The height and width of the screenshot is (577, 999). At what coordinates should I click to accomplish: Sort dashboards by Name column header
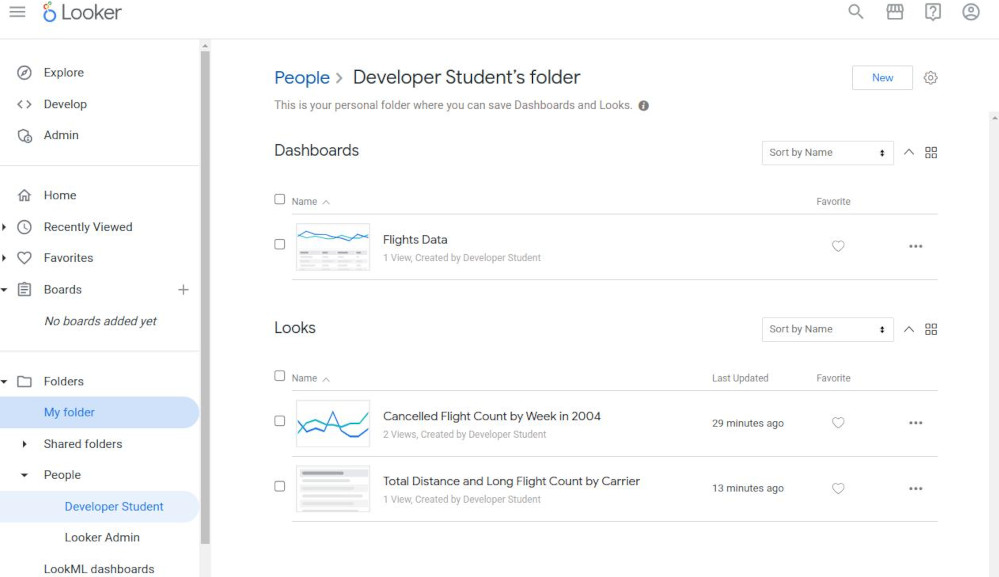pyautogui.click(x=310, y=202)
